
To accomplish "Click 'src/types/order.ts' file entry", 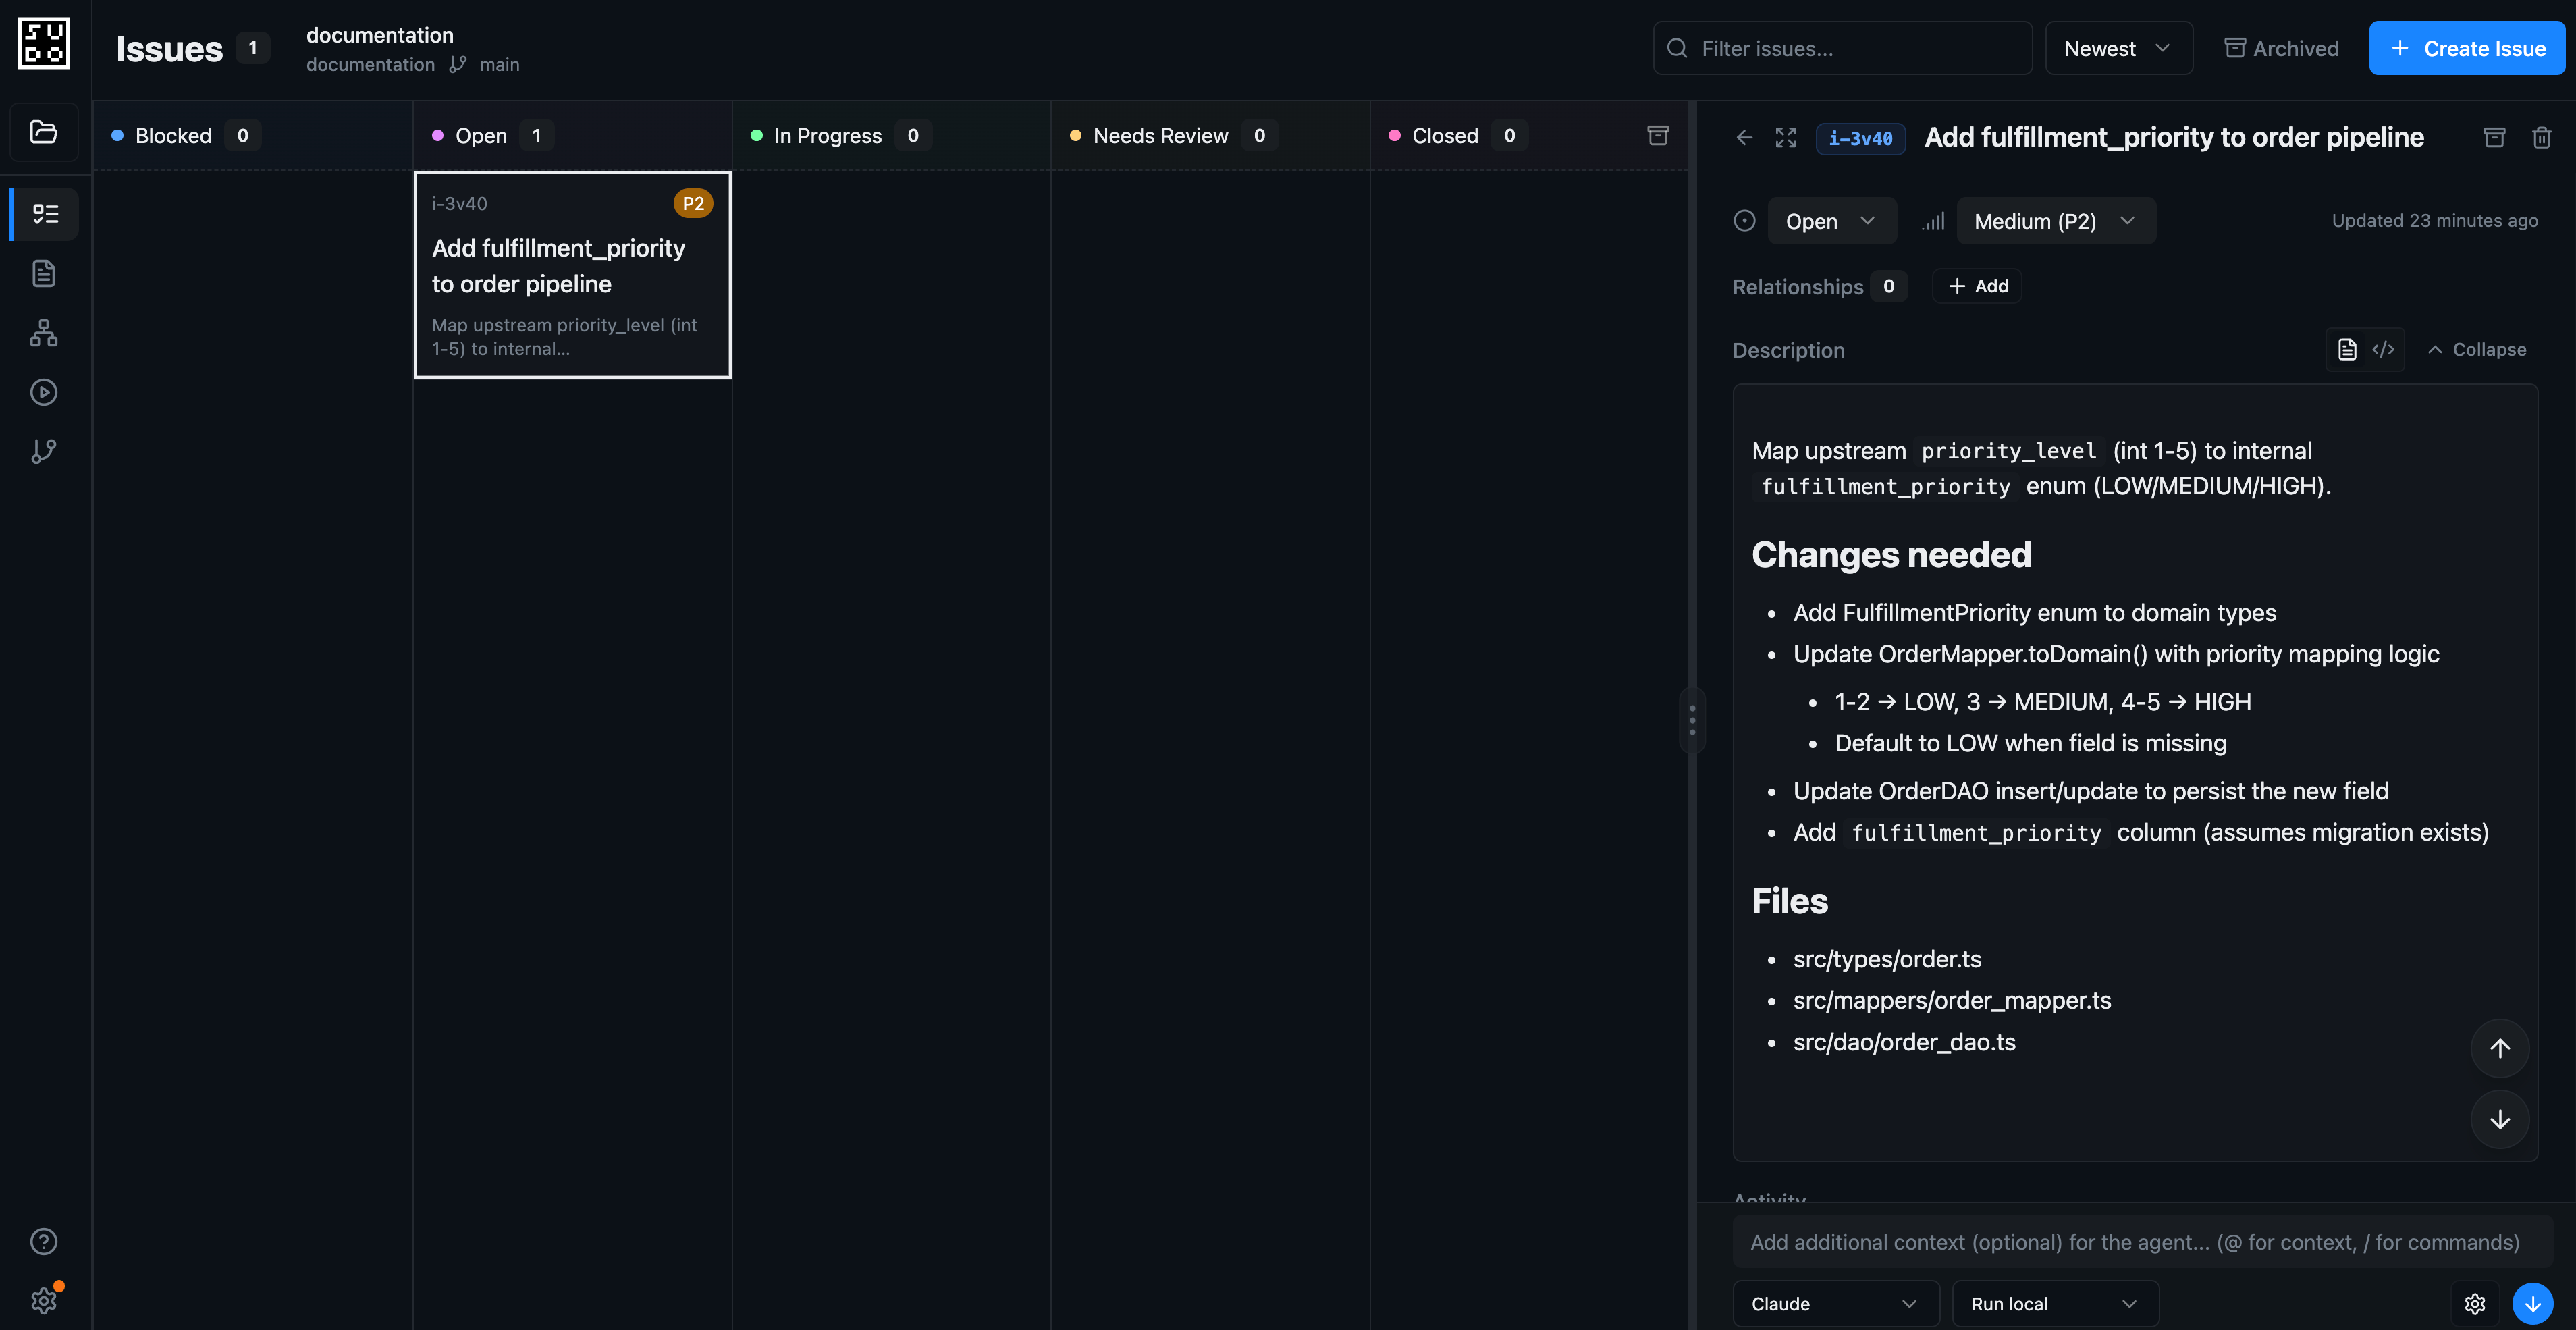I will pos(1887,959).
